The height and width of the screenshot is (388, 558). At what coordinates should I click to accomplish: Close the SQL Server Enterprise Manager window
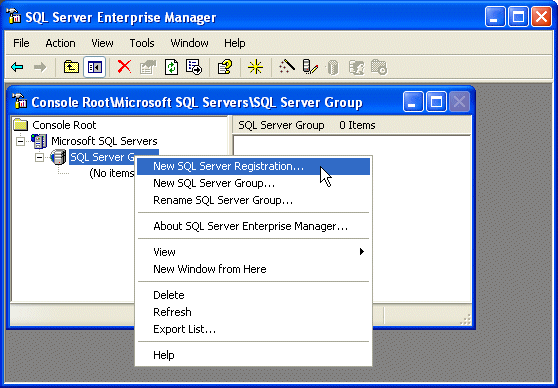tap(541, 17)
